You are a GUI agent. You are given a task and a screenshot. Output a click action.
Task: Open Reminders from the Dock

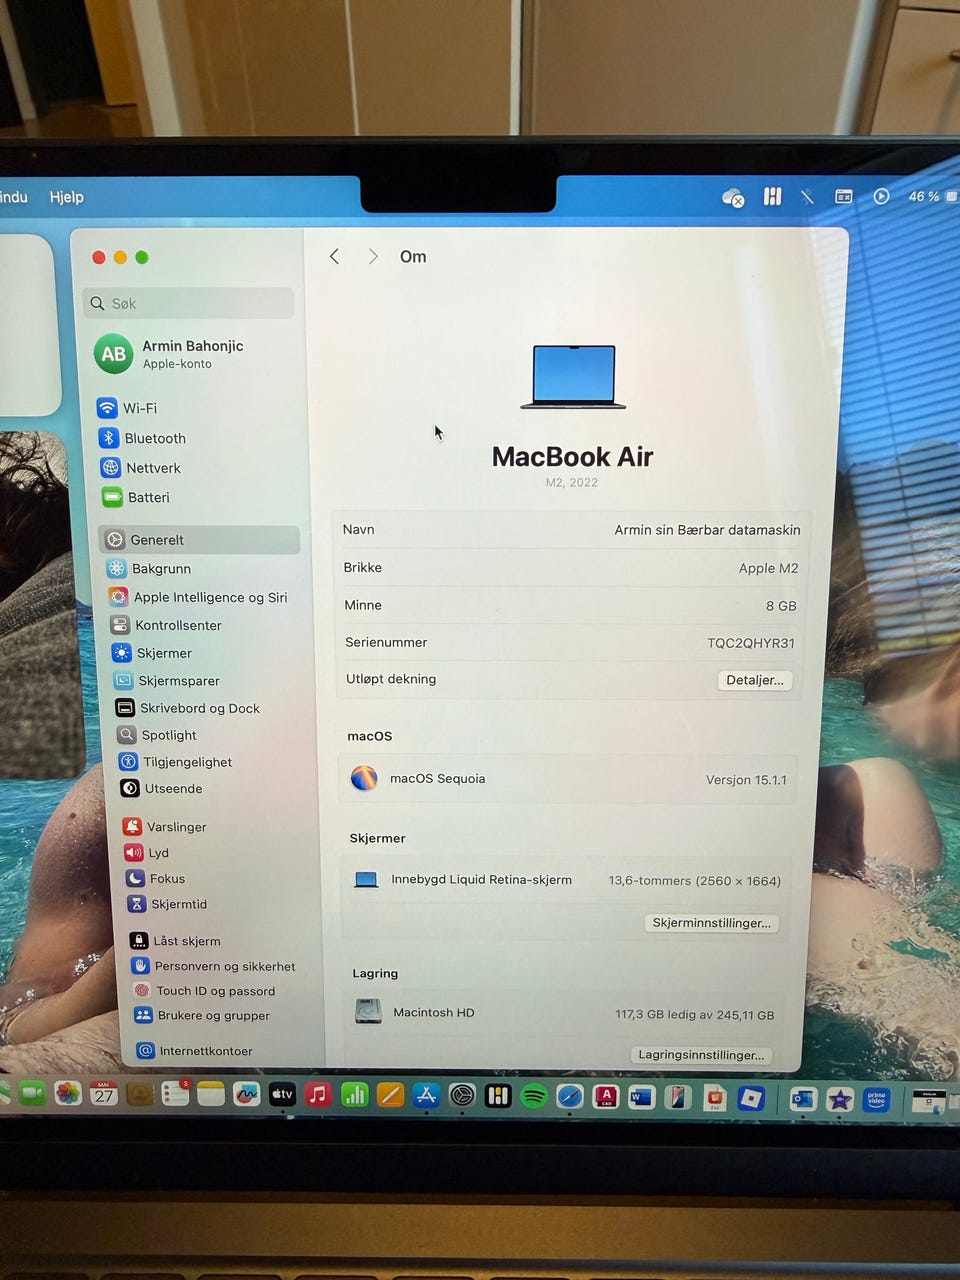(175, 1094)
